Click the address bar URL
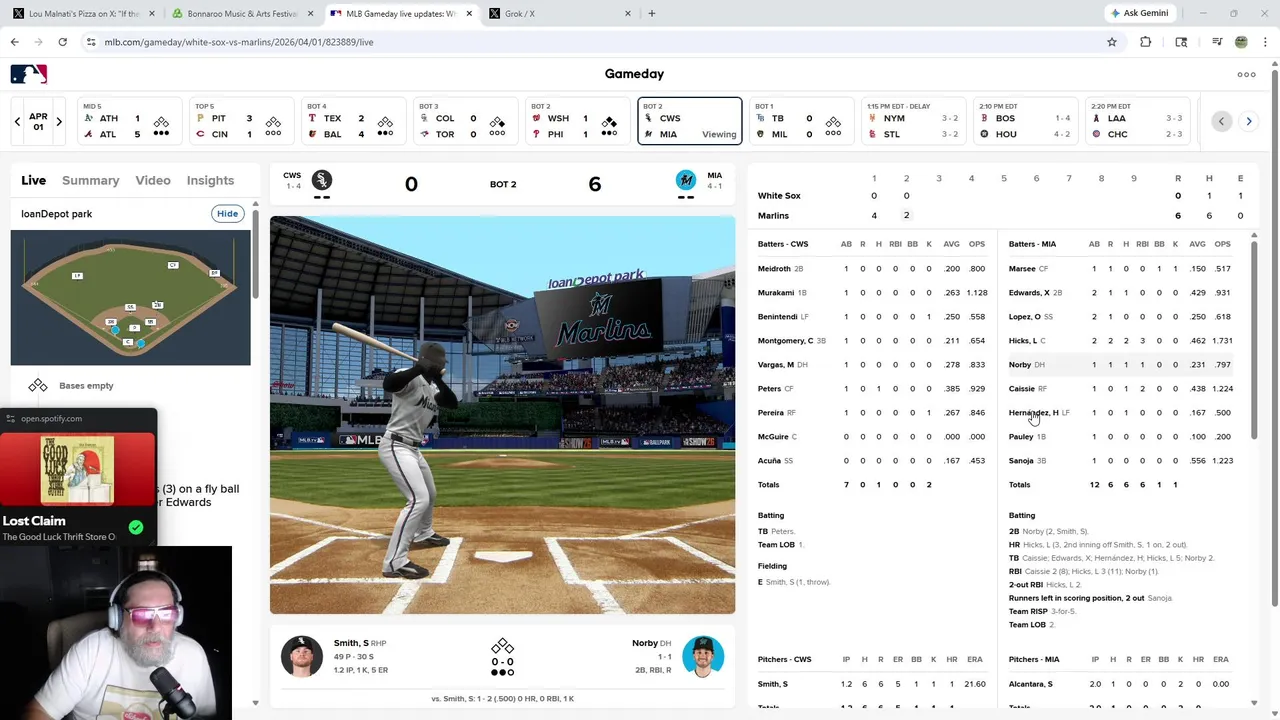 239,42
